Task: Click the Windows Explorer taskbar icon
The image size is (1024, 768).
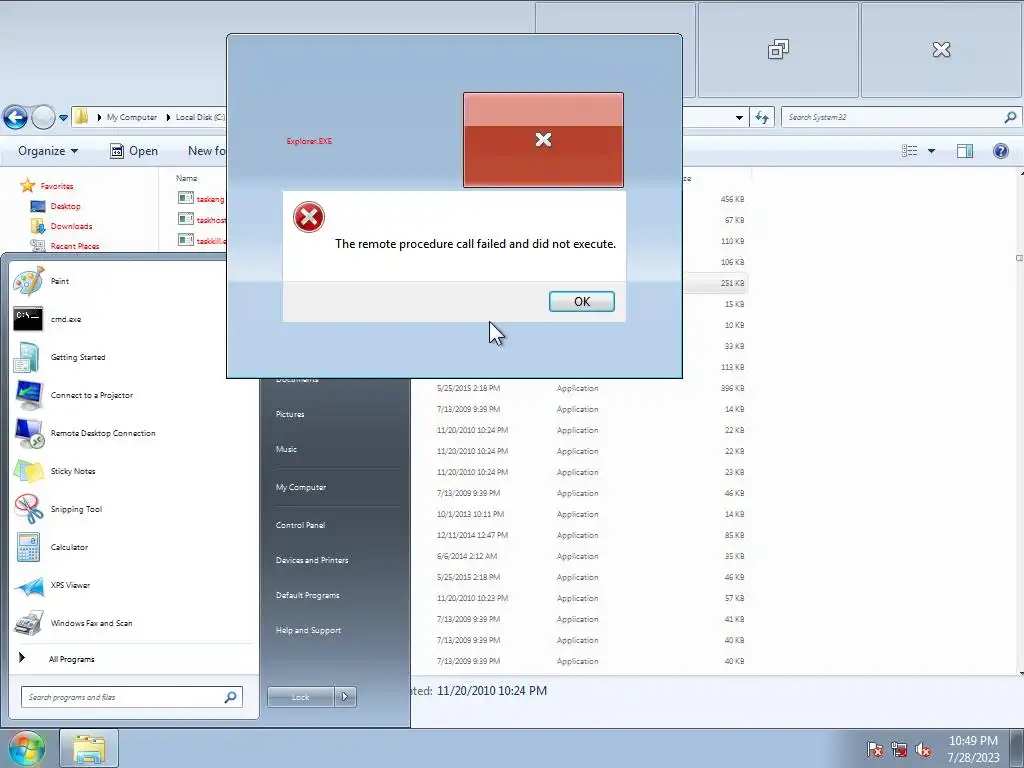Action: pyautogui.click(x=89, y=748)
